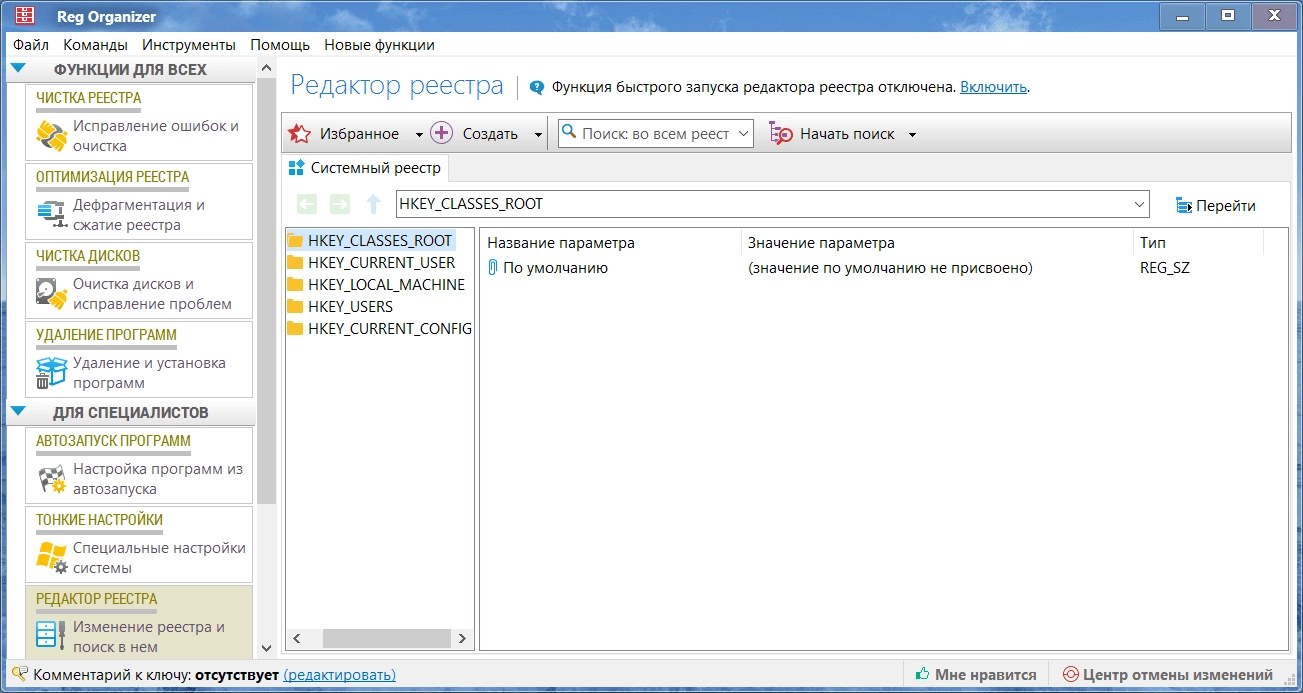Click the autostart flag icon

pyautogui.click(x=51, y=479)
